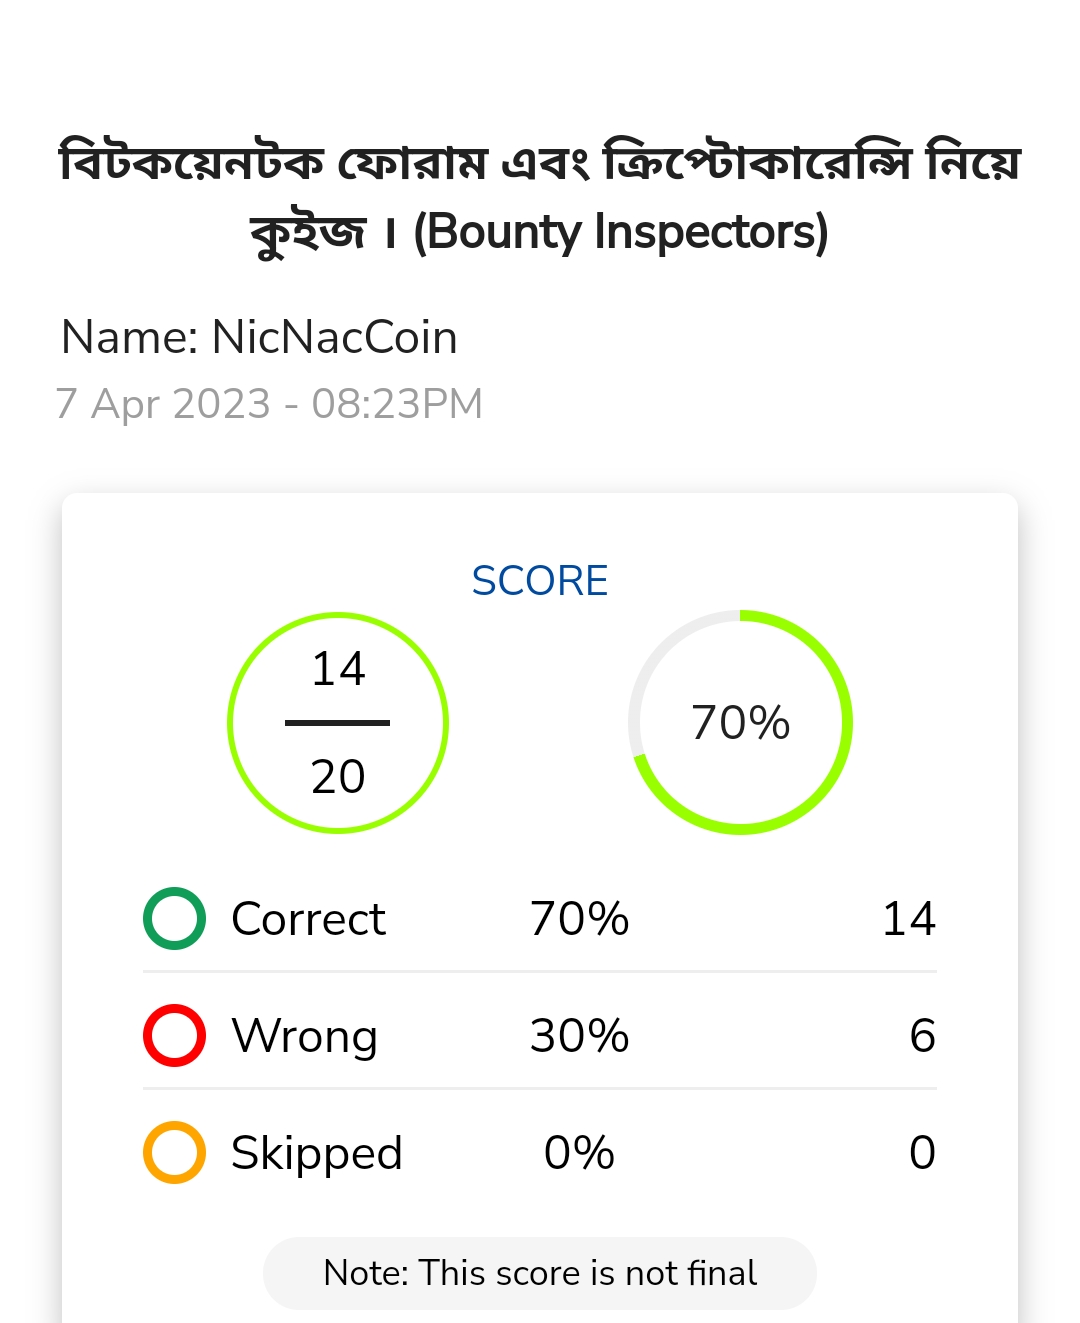Click the 30% value in the Wrong row
Screen dimensions: 1080x1323
pyautogui.click(x=579, y=1036)
